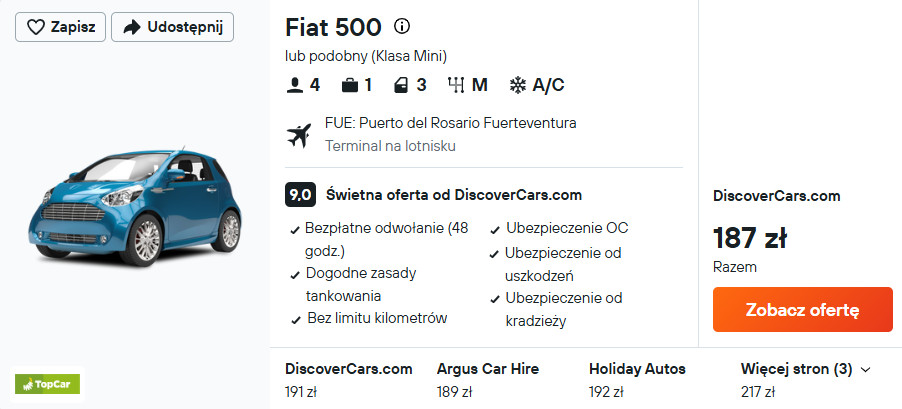This screenshot has width=902, height=409.
Task: Click the heart icon to save
Action: 36,27
